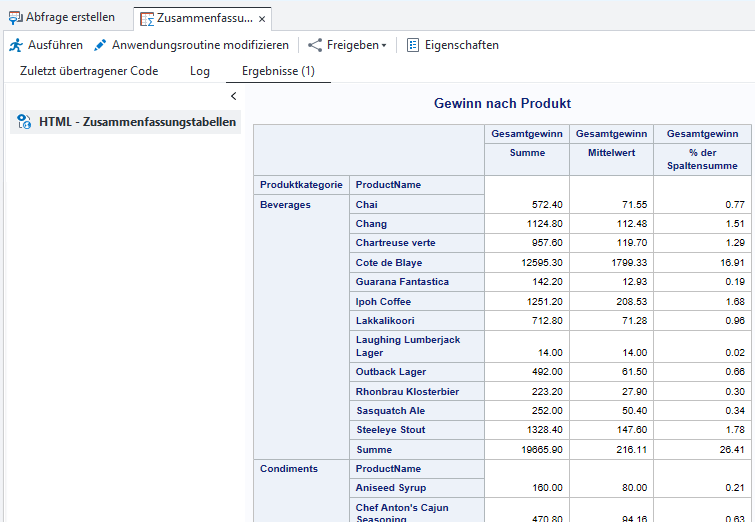The height and width of the screenshot is (522, 755).
Task: Click the running man Ausführen icon
Action: click(x=15, y=45)
